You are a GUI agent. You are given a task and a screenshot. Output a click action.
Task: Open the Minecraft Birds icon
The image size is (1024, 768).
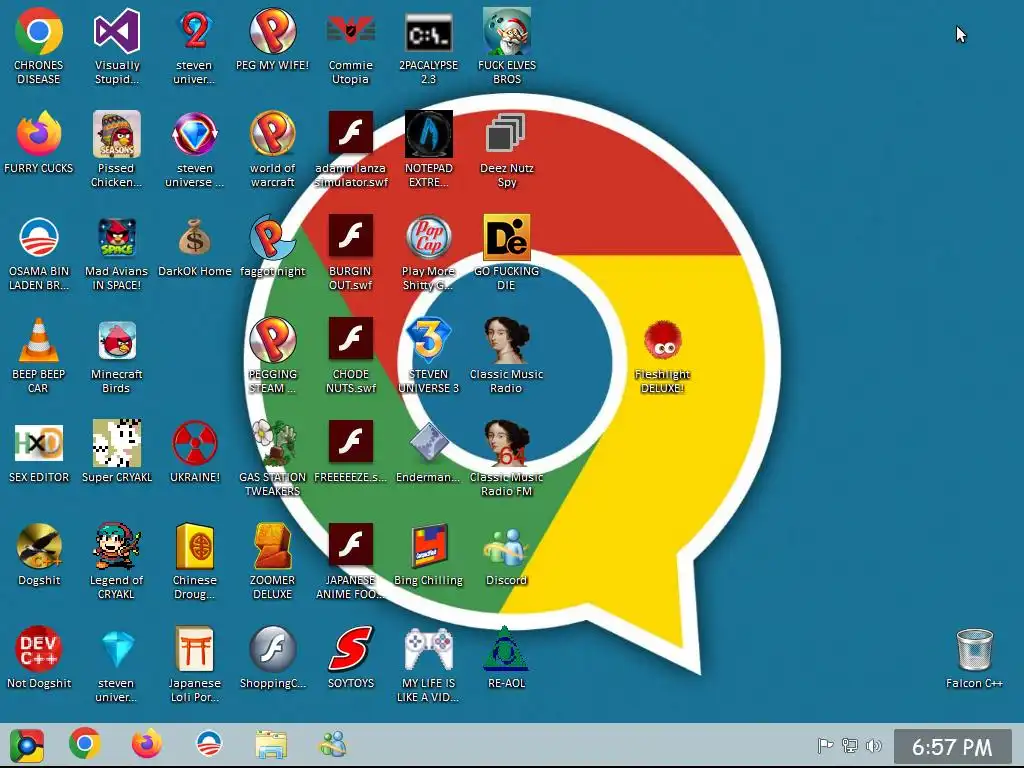pos(116,340)
